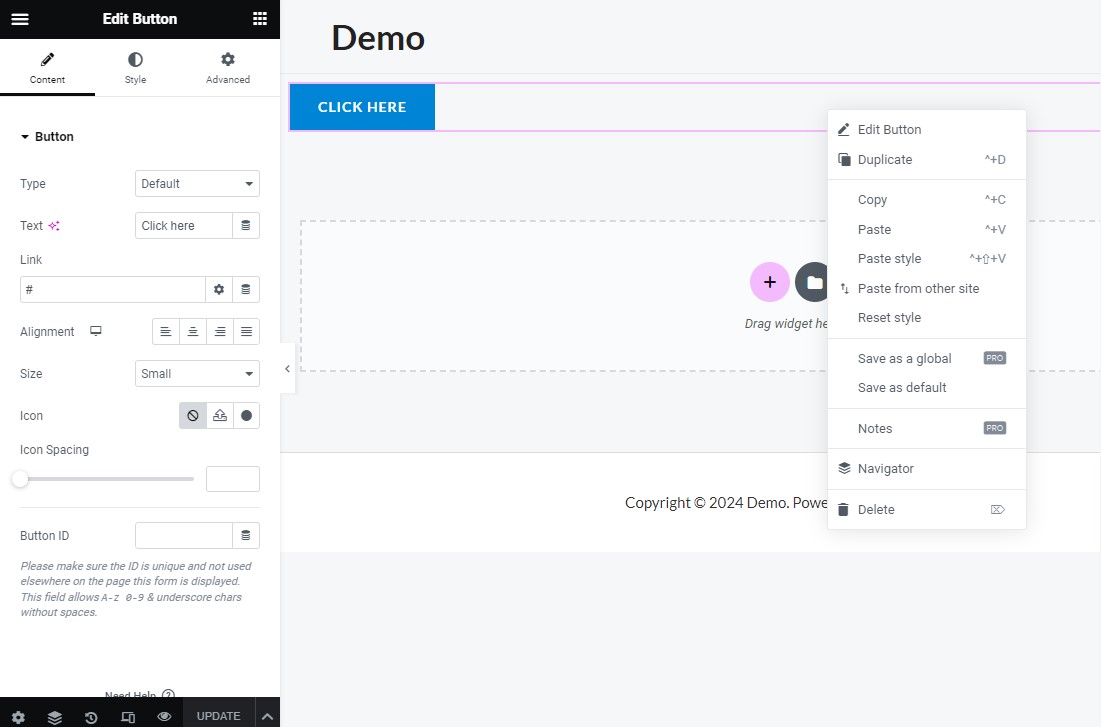Open dynamic tags for Link field

(246, 289)
